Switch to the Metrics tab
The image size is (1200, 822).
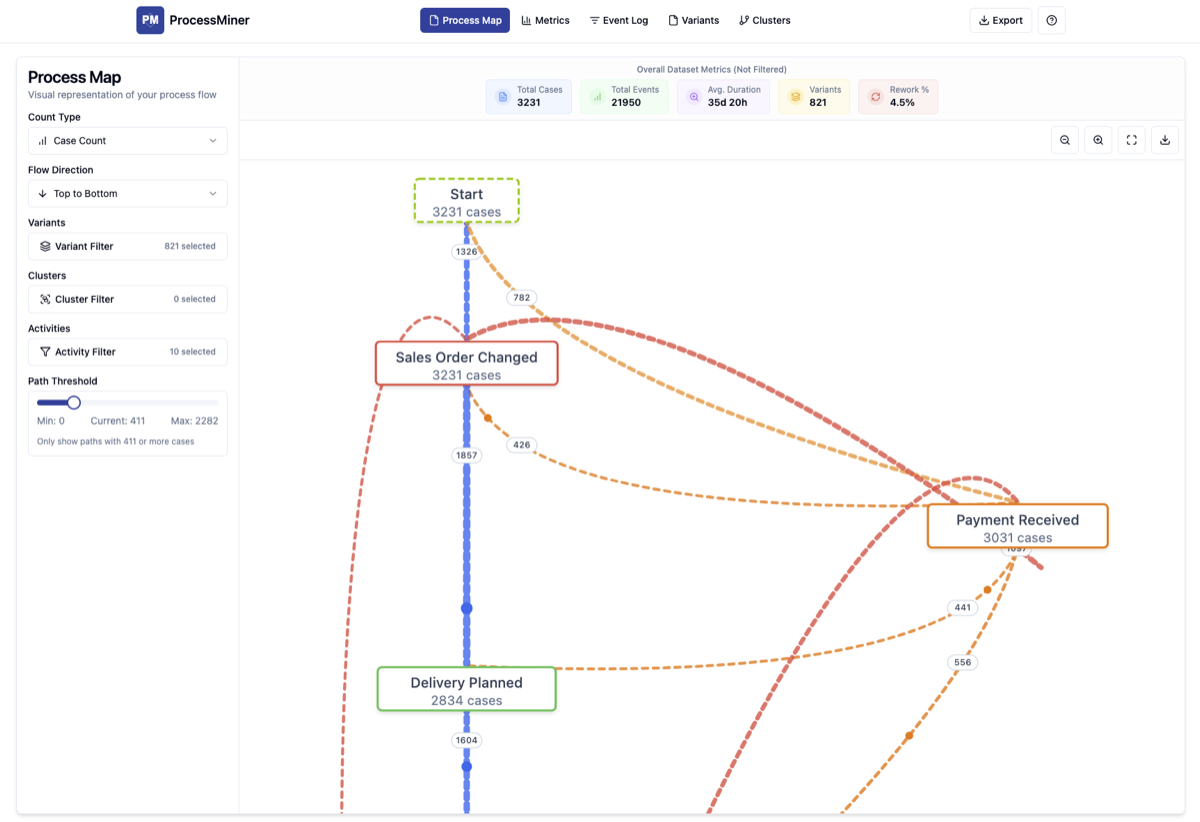545,20
